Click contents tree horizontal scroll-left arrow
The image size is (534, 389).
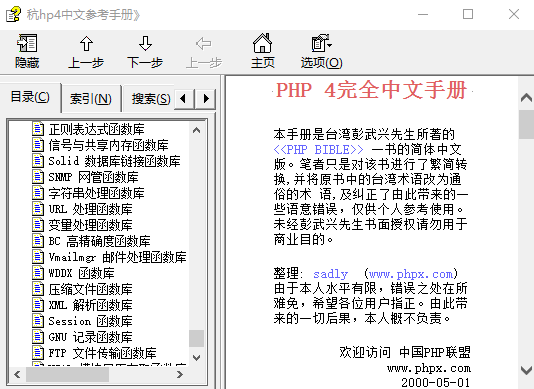17,375
